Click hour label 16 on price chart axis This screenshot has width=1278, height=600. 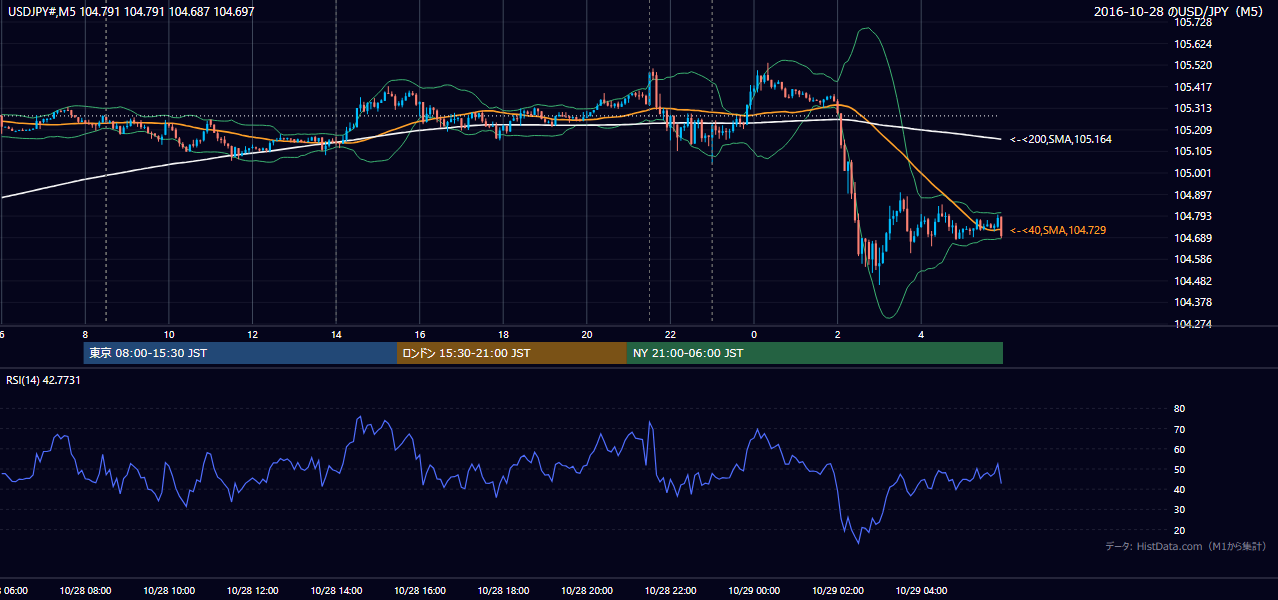(x=420, y=334)
